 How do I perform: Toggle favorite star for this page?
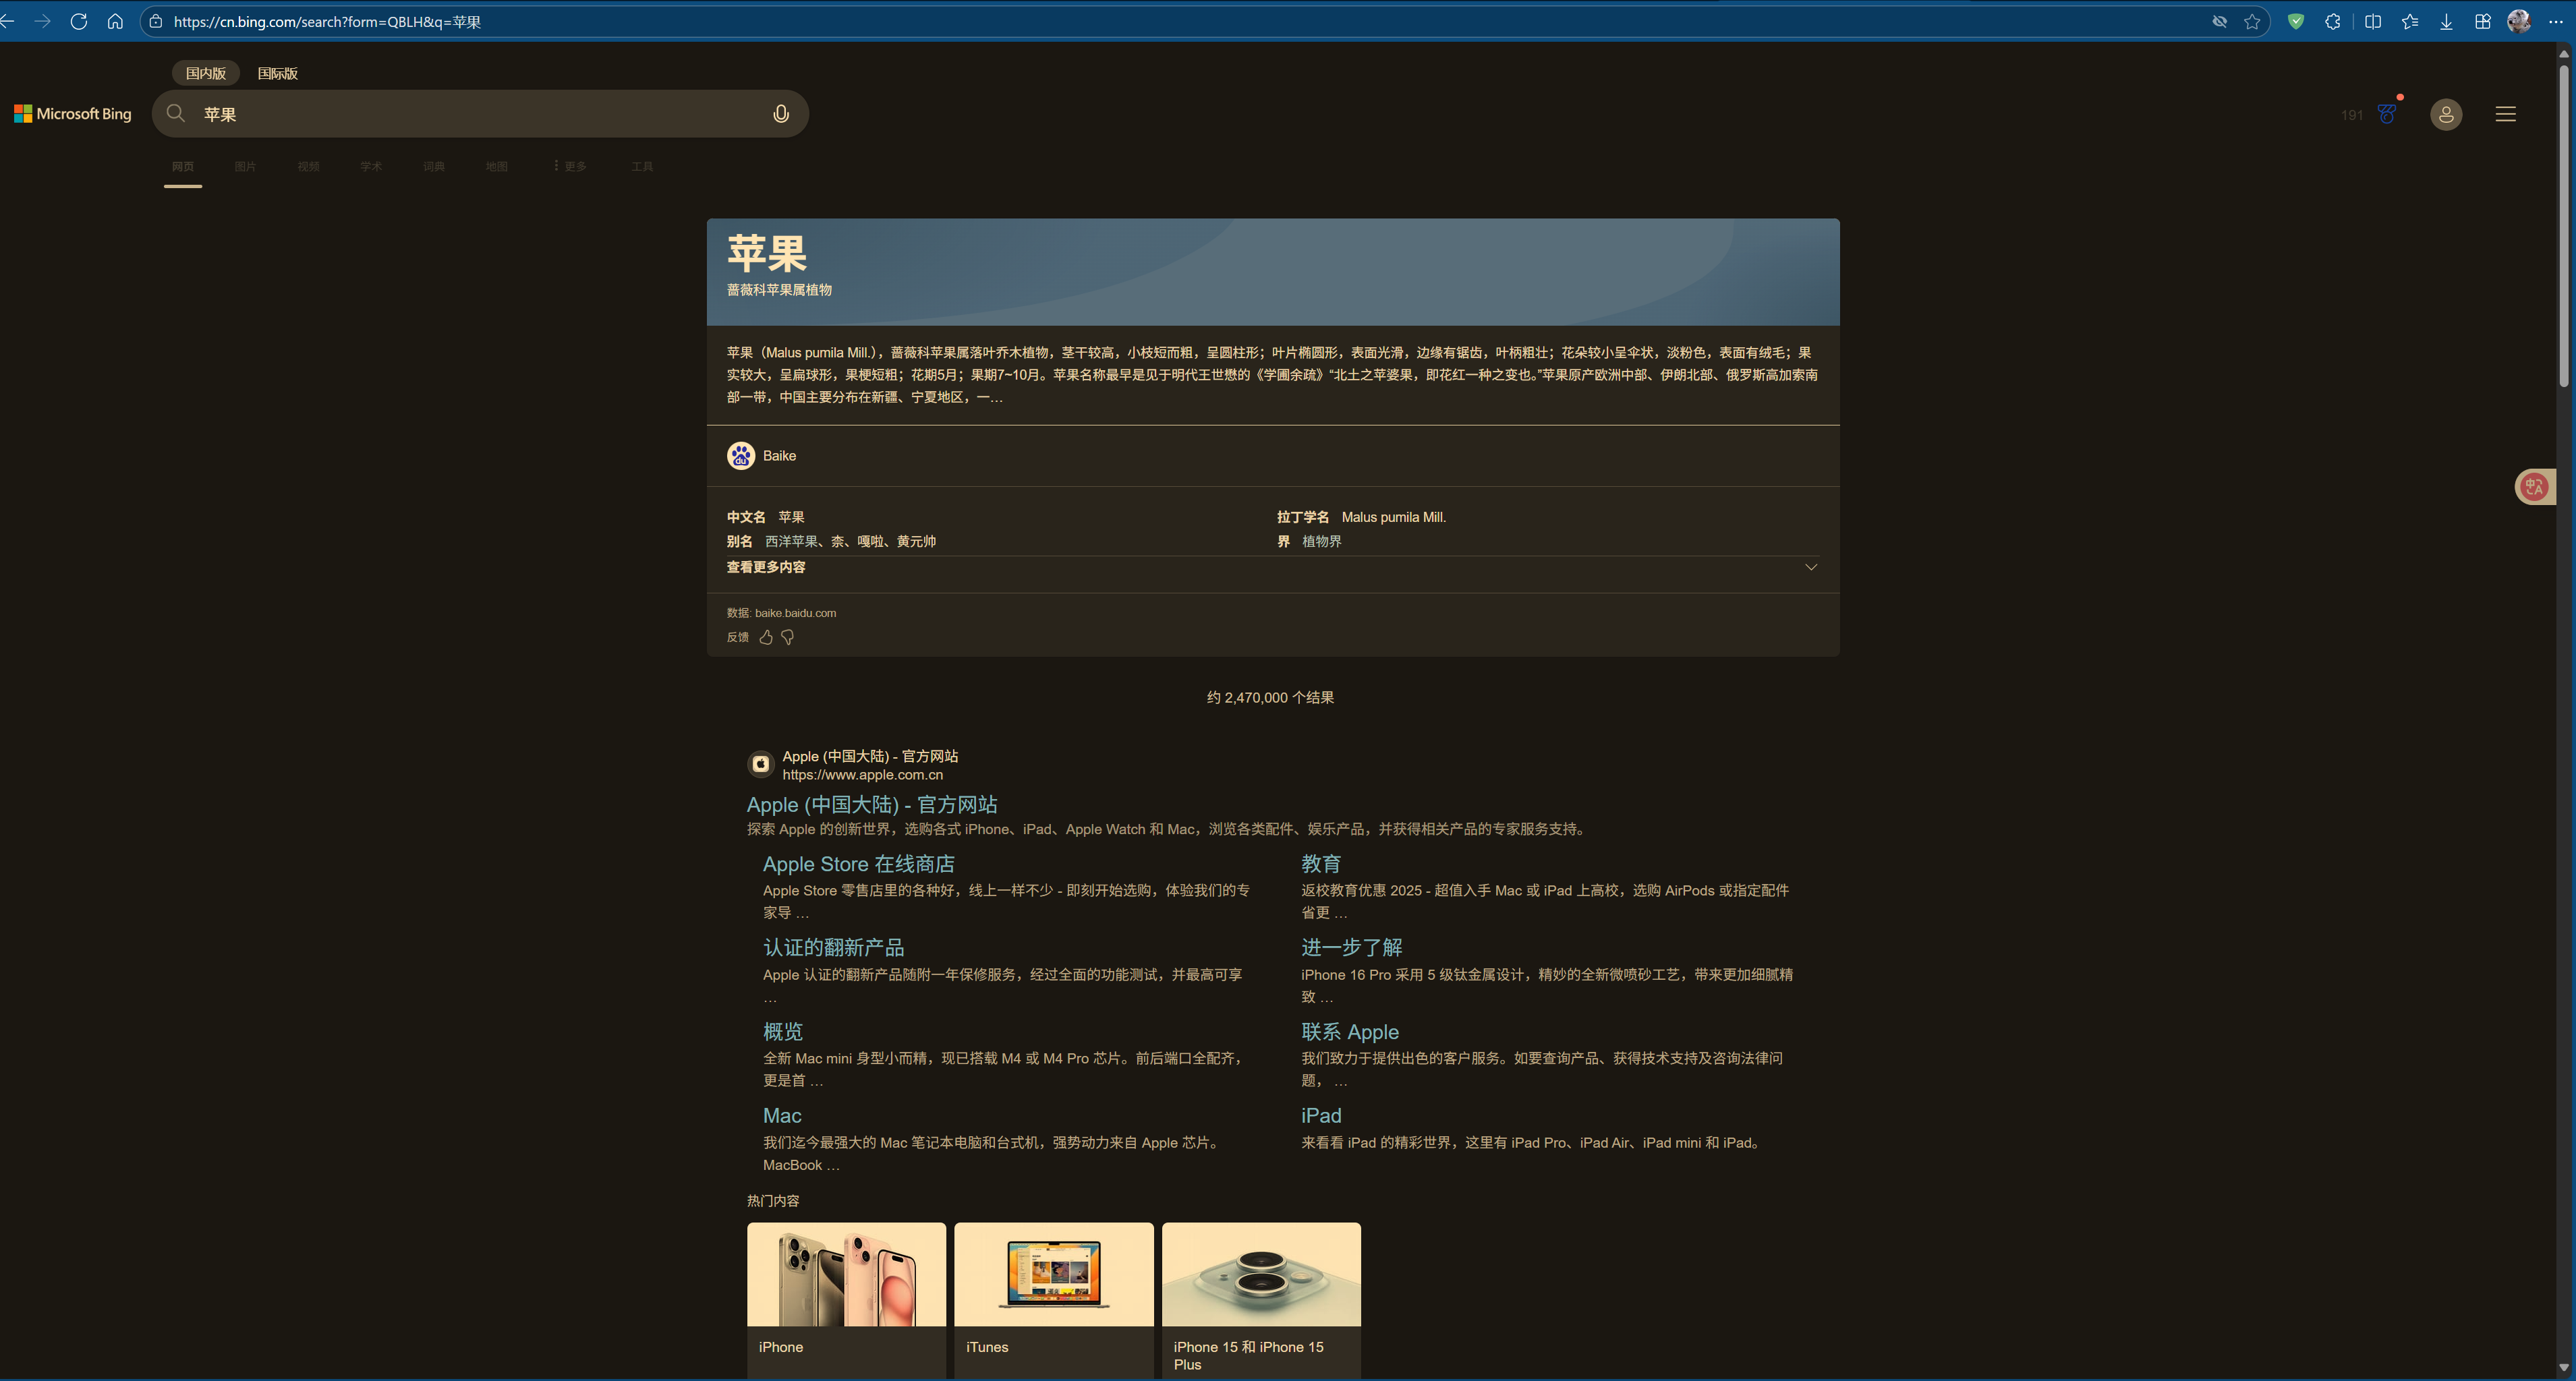2252,22
